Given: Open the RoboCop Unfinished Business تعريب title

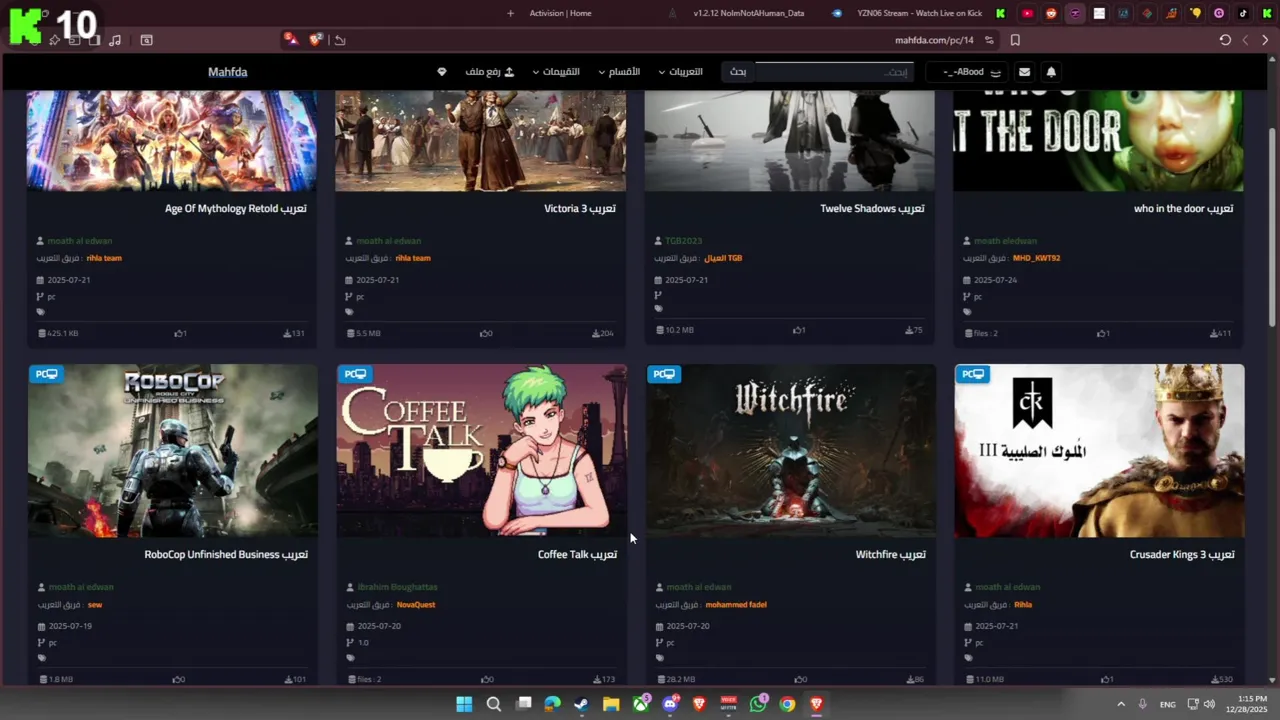Looking at the screenshot, I should 226,555.
